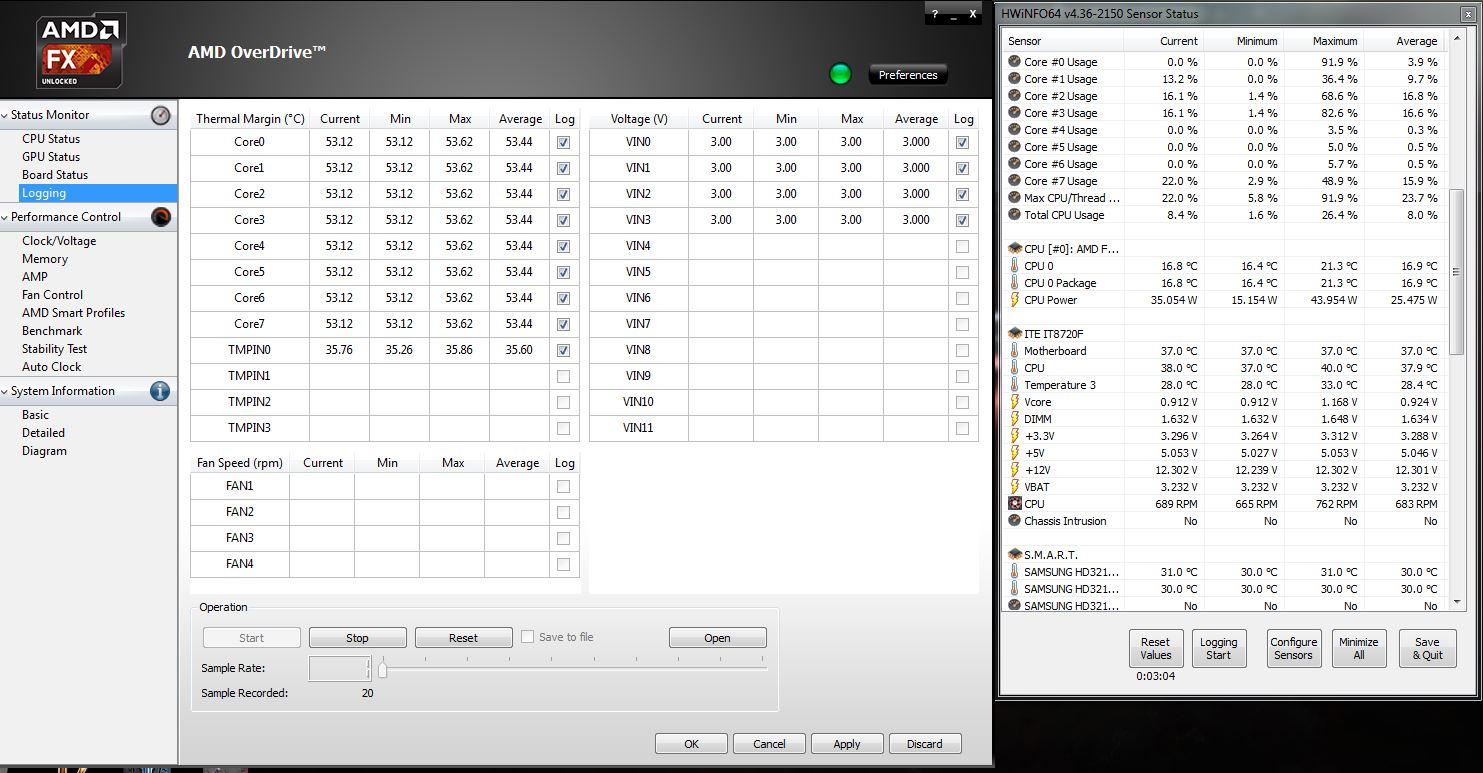Viewport: 1483px width, 773px height.
Task: Open AMD Smart Profiles
Action: click(73, 313)
